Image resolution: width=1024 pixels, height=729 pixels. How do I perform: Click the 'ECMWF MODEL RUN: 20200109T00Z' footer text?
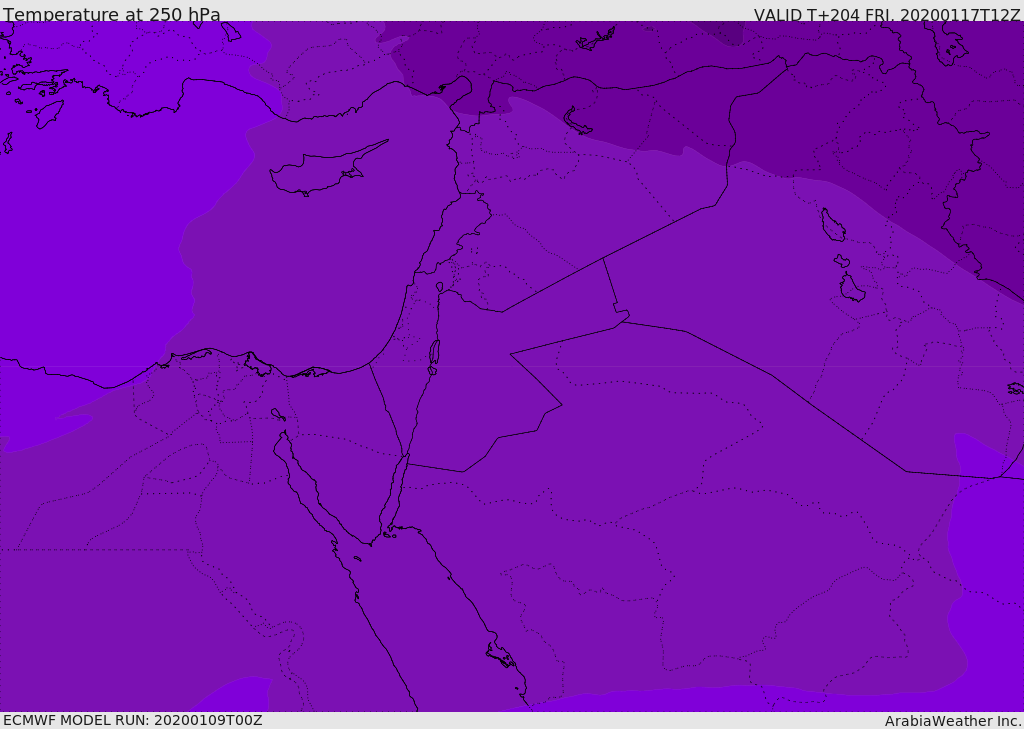point(133,720)
